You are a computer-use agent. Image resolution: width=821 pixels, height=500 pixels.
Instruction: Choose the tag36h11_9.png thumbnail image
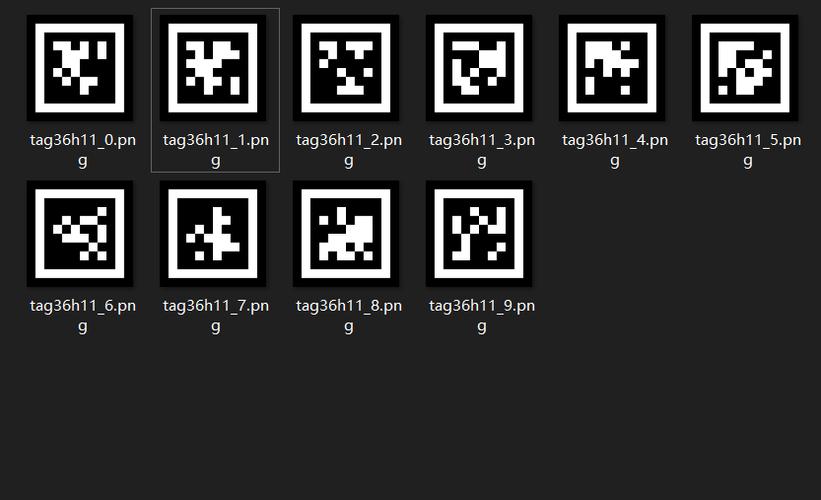click(x=479, y=234)
